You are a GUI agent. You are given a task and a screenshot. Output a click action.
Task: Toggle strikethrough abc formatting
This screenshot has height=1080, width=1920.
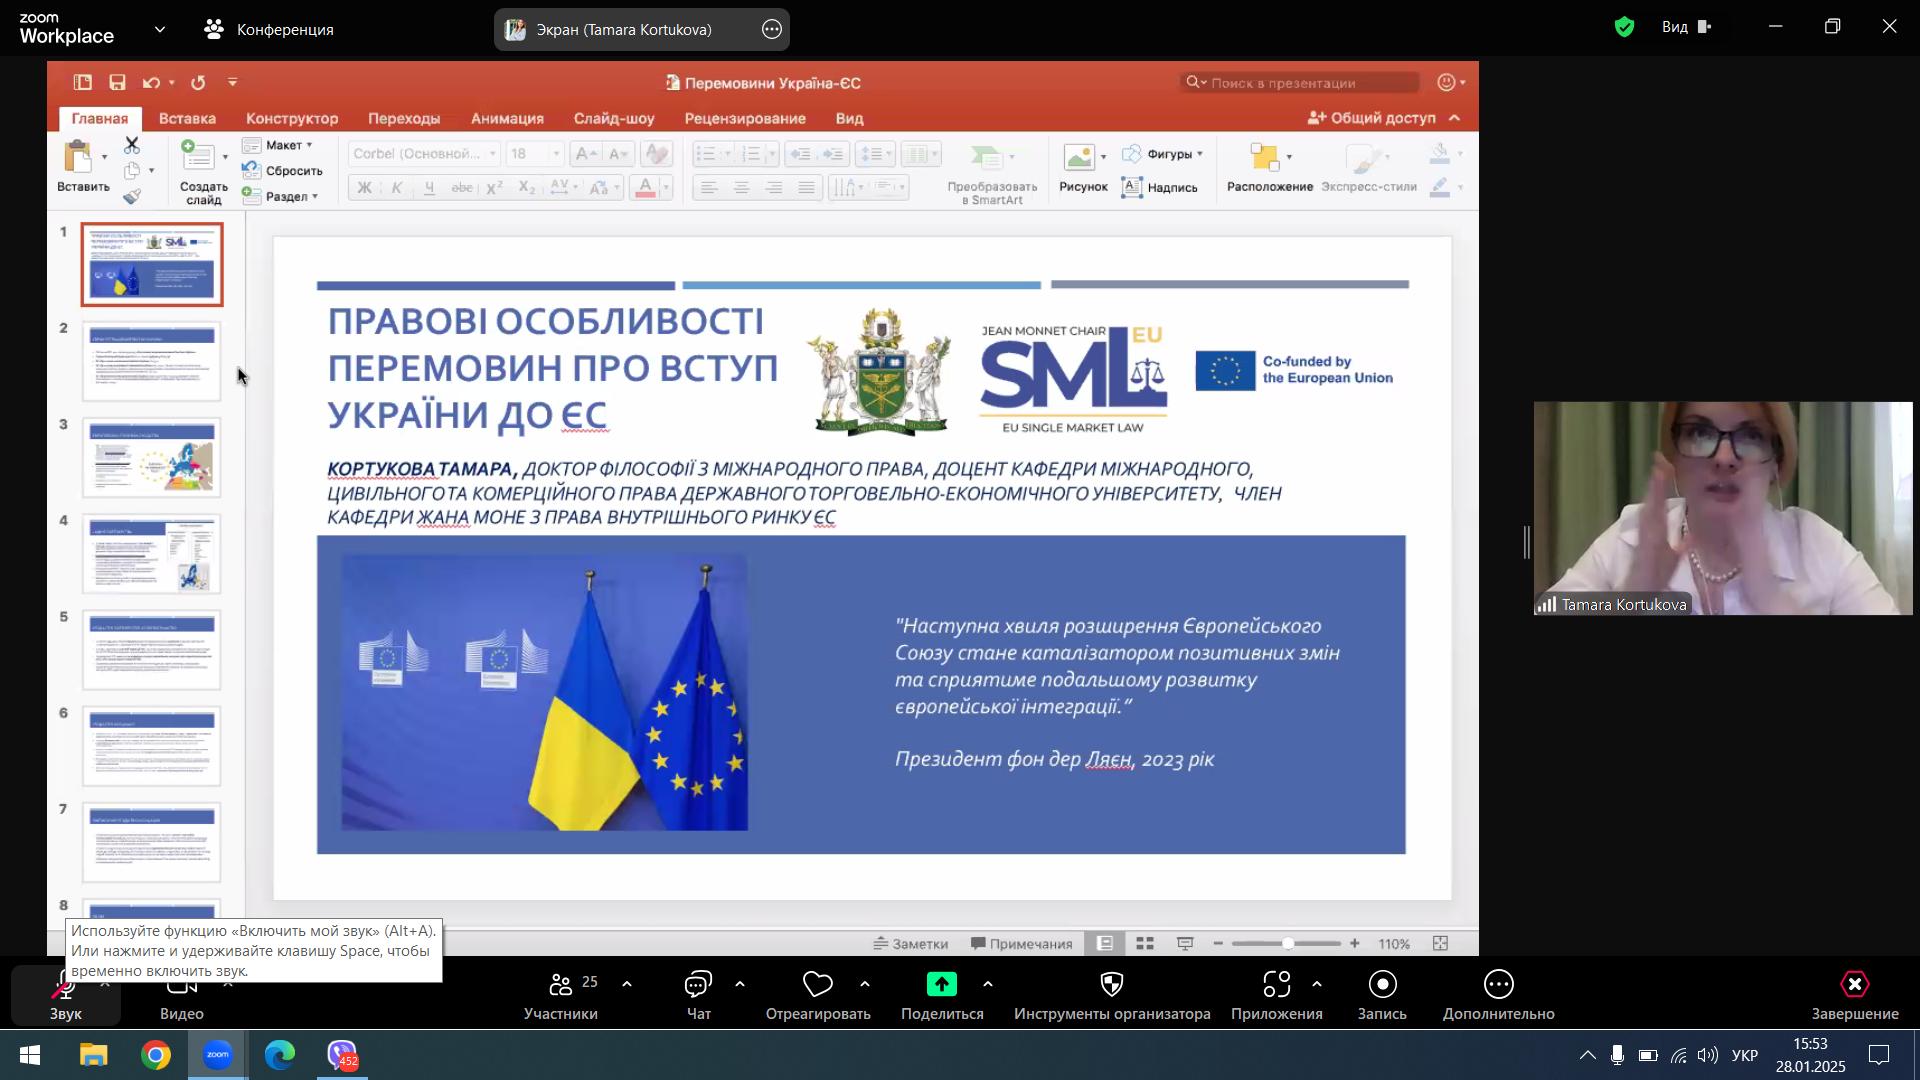click(x=461, y=187)
